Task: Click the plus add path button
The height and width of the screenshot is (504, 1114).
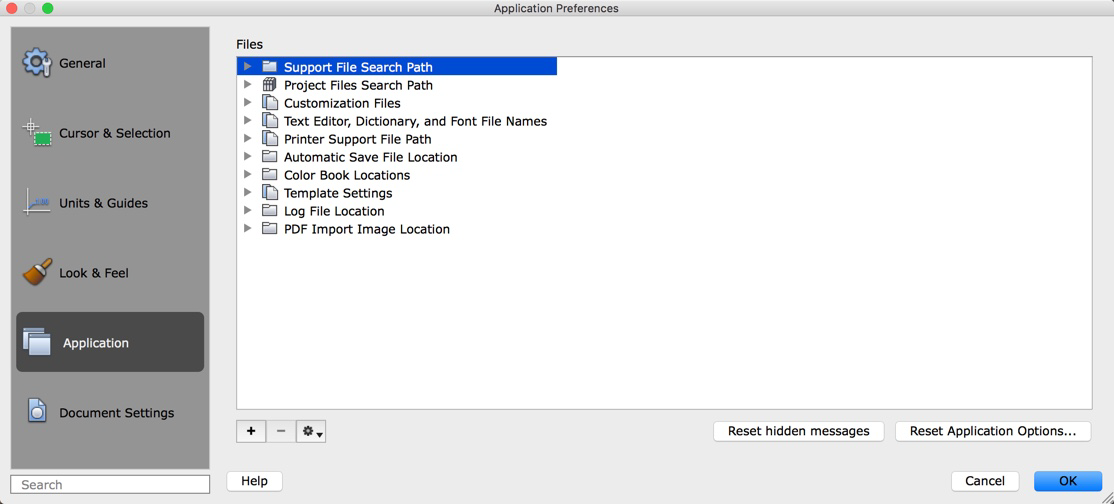Action: [251, 431]
